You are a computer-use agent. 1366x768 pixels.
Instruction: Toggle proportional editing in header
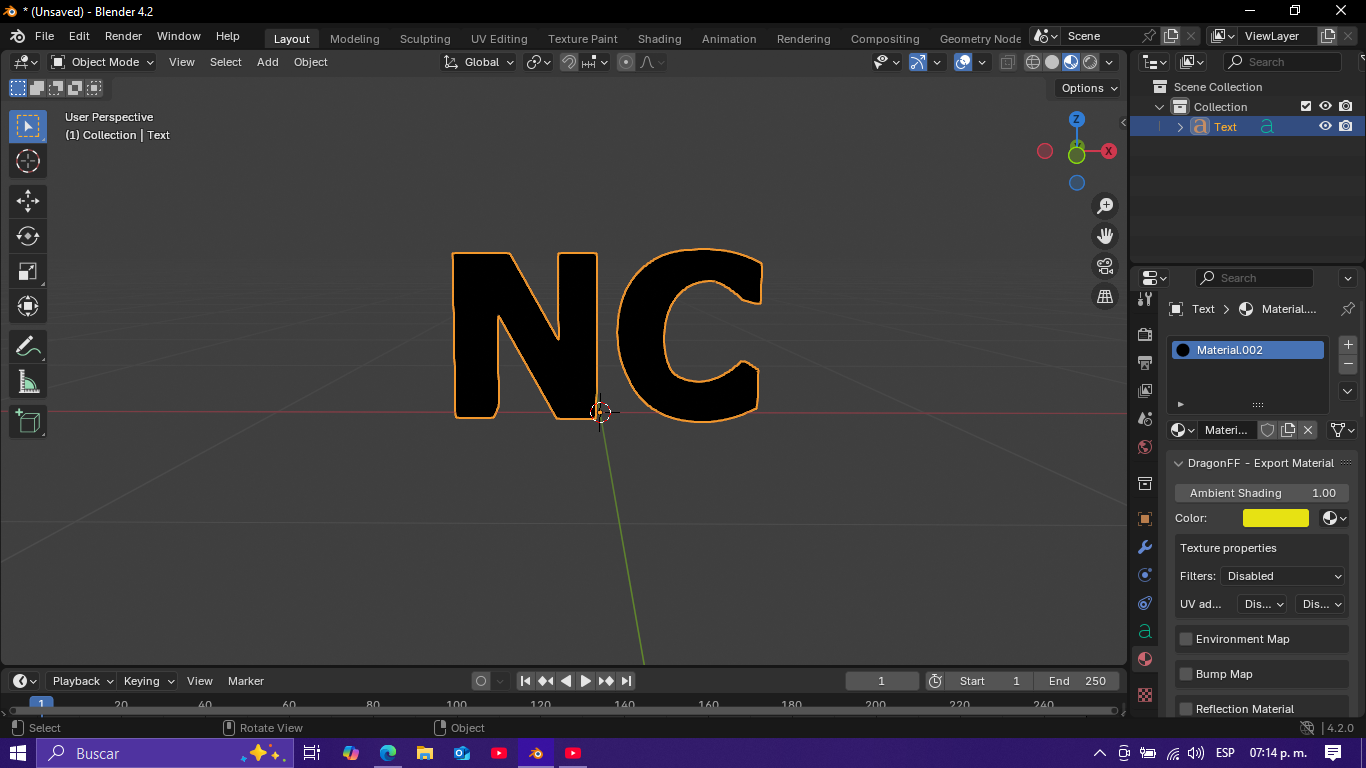pos(626,62)
